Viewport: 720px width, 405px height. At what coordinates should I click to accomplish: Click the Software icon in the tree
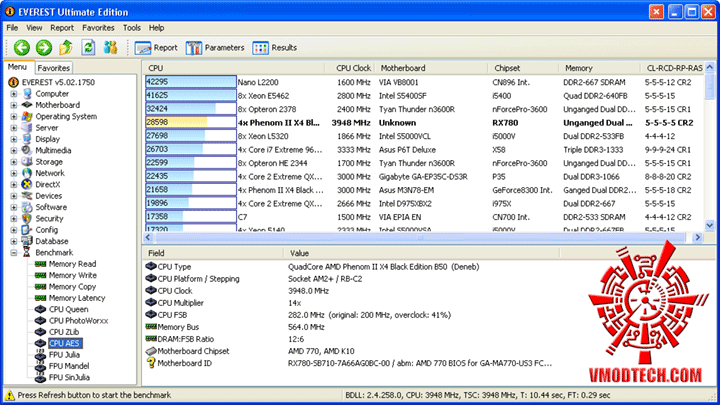[x=27, y=207]
